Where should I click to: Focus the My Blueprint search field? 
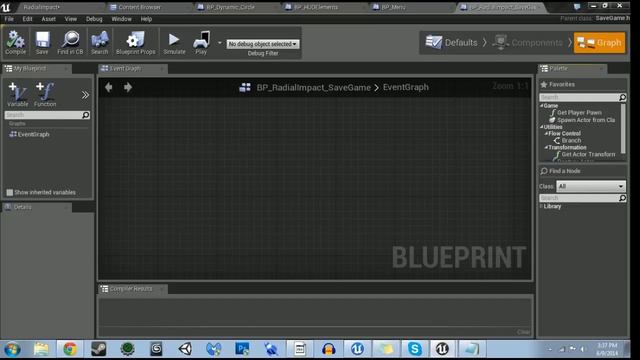coord(47,115)
